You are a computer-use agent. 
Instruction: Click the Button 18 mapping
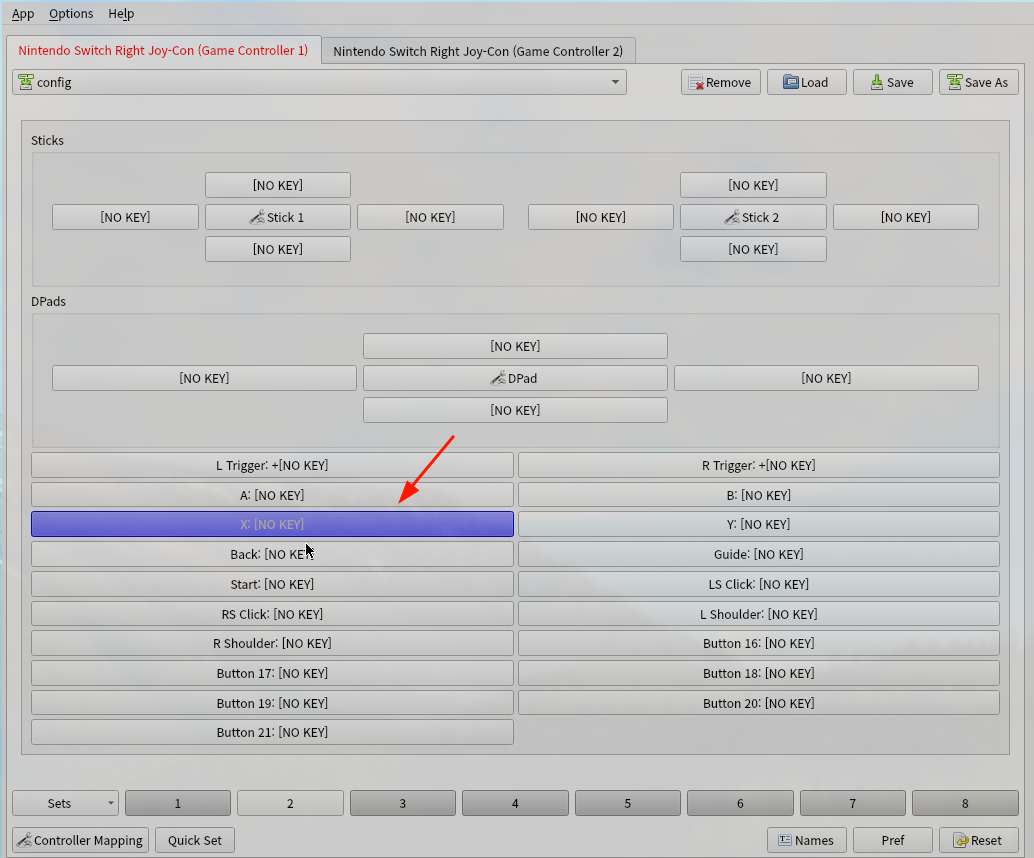click(759, 673)
